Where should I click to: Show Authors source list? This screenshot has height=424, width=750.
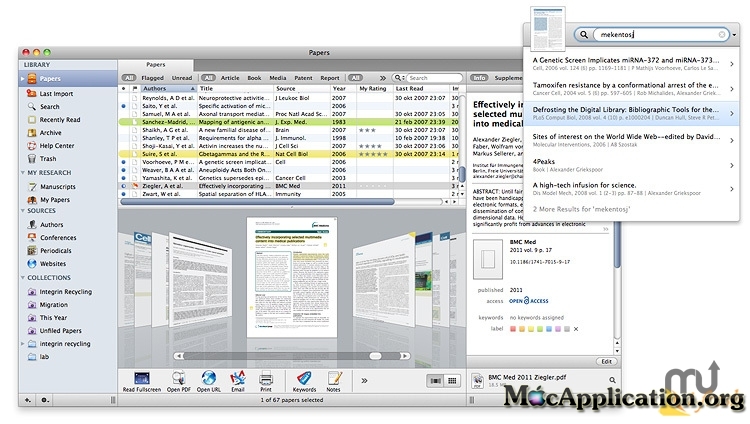click(51, 224)
